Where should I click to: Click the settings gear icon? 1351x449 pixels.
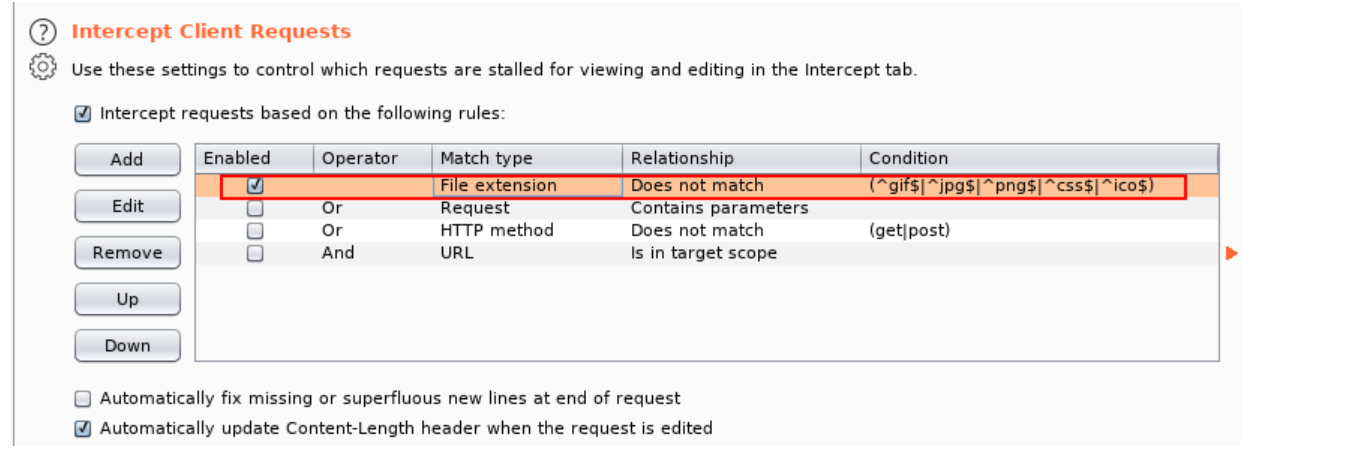[x=42, y=68]
